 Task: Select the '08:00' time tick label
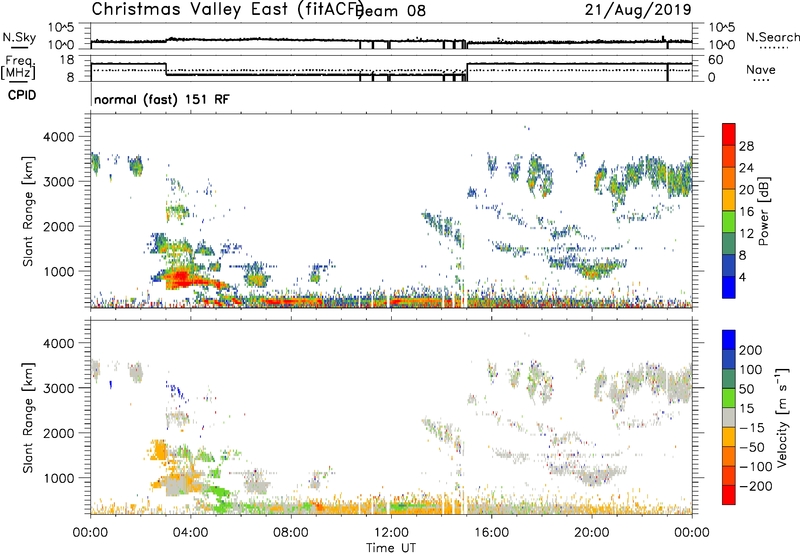tap(291, 533)
